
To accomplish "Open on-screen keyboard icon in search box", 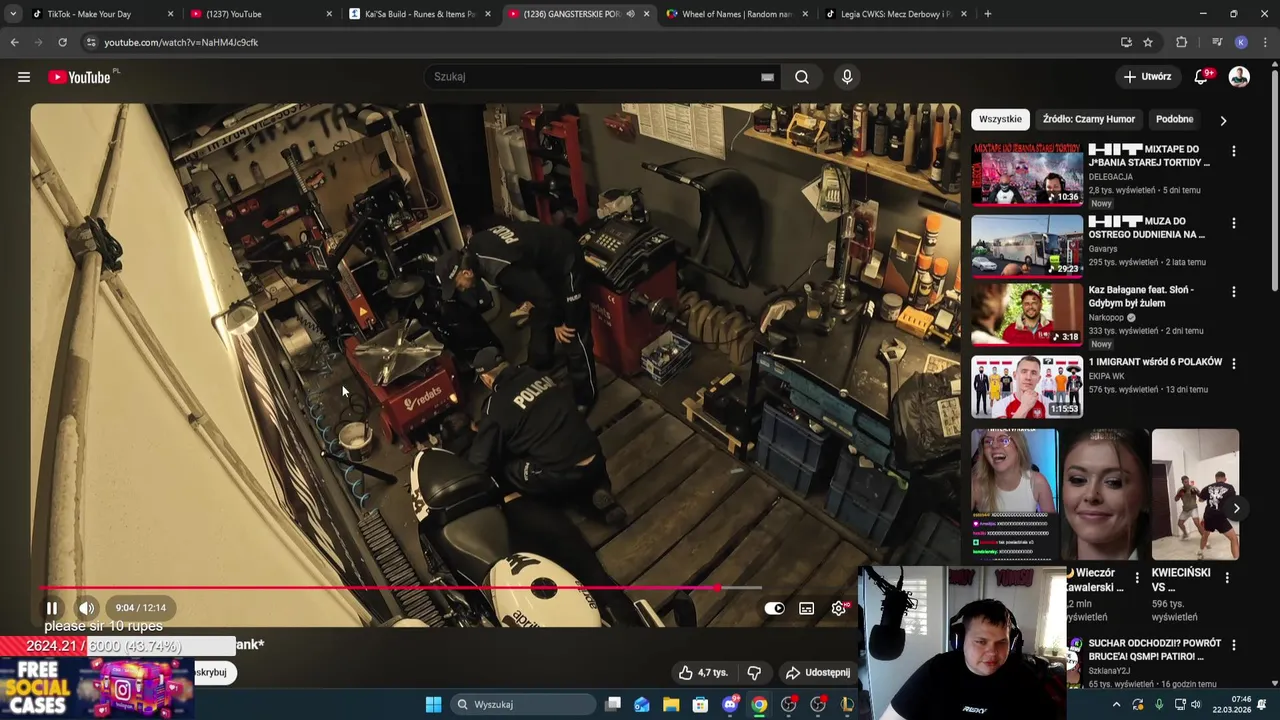I will click(767, 77).
